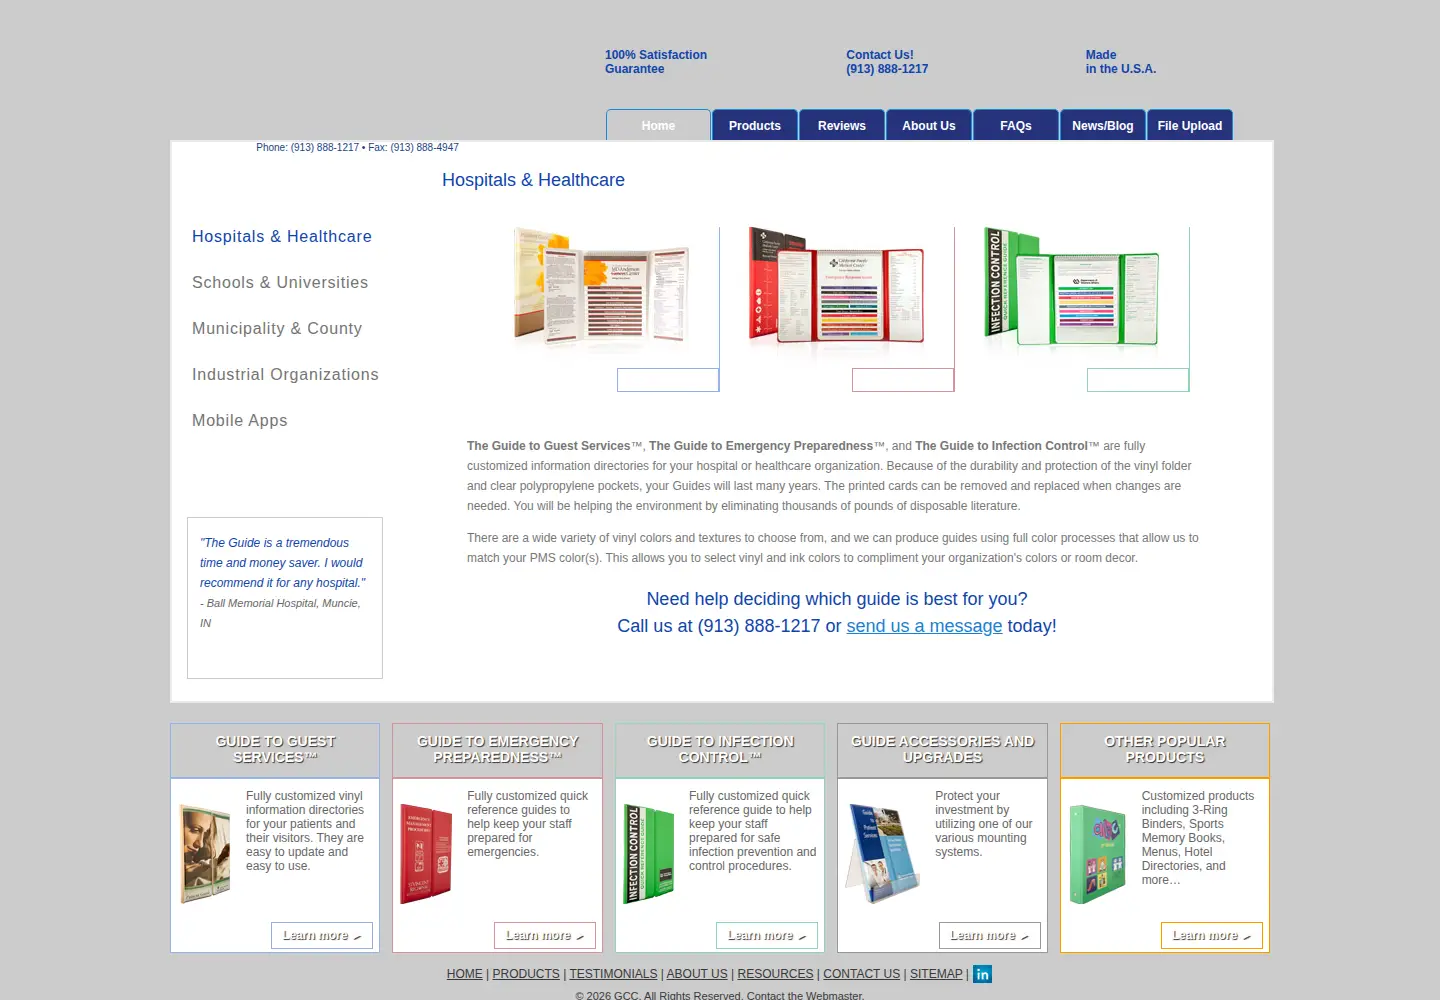Click the Ball Memorial Hospital testimonial quote
Screen dimensions: 1440x1000
pyautogui.click(x=283, y=583)
